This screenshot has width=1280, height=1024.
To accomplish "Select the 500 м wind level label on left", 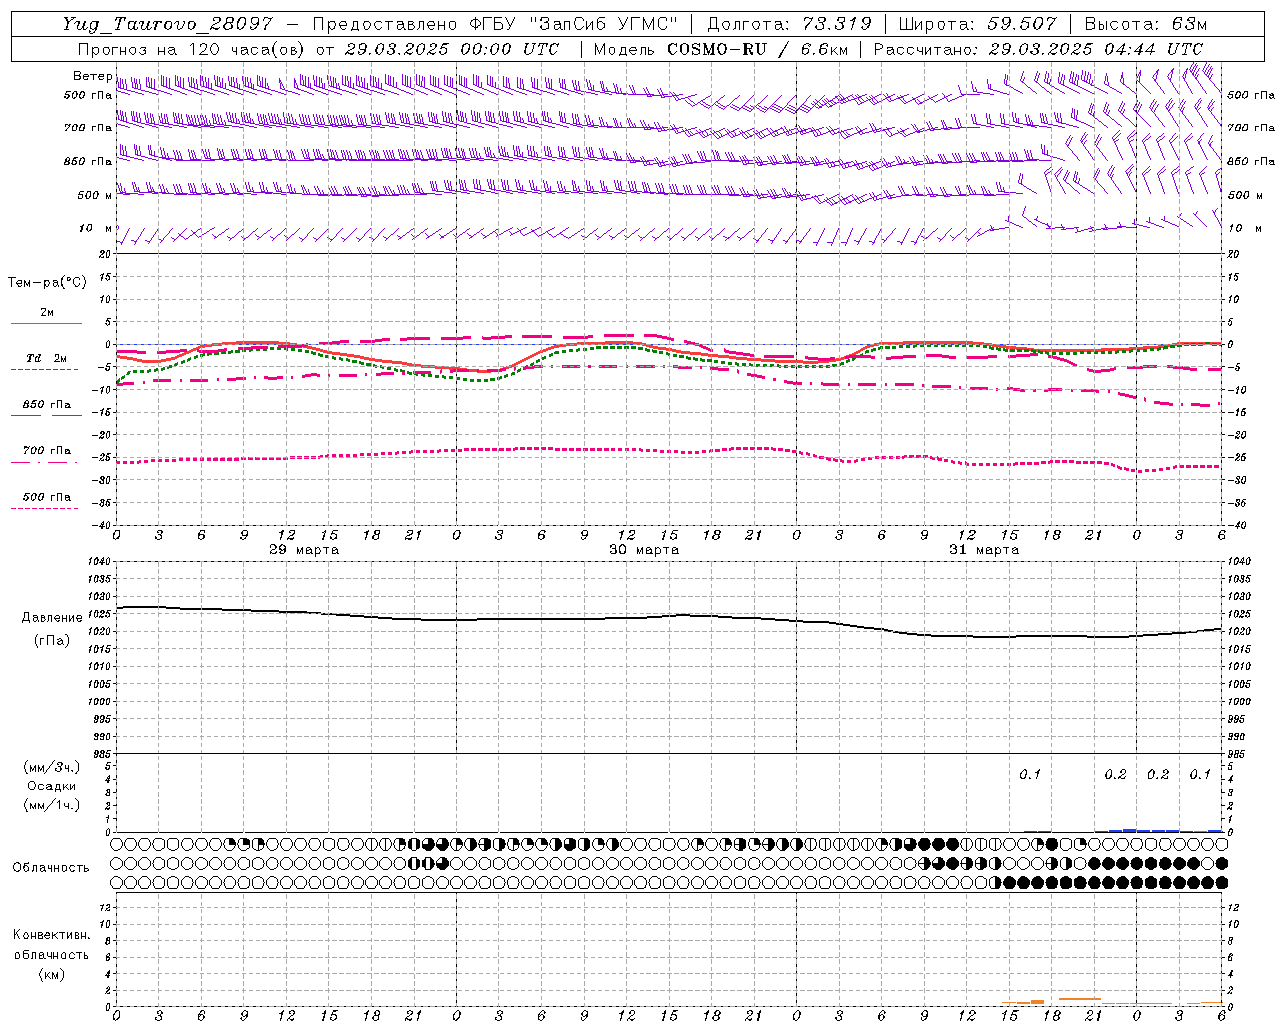I will tap(95, 195).
